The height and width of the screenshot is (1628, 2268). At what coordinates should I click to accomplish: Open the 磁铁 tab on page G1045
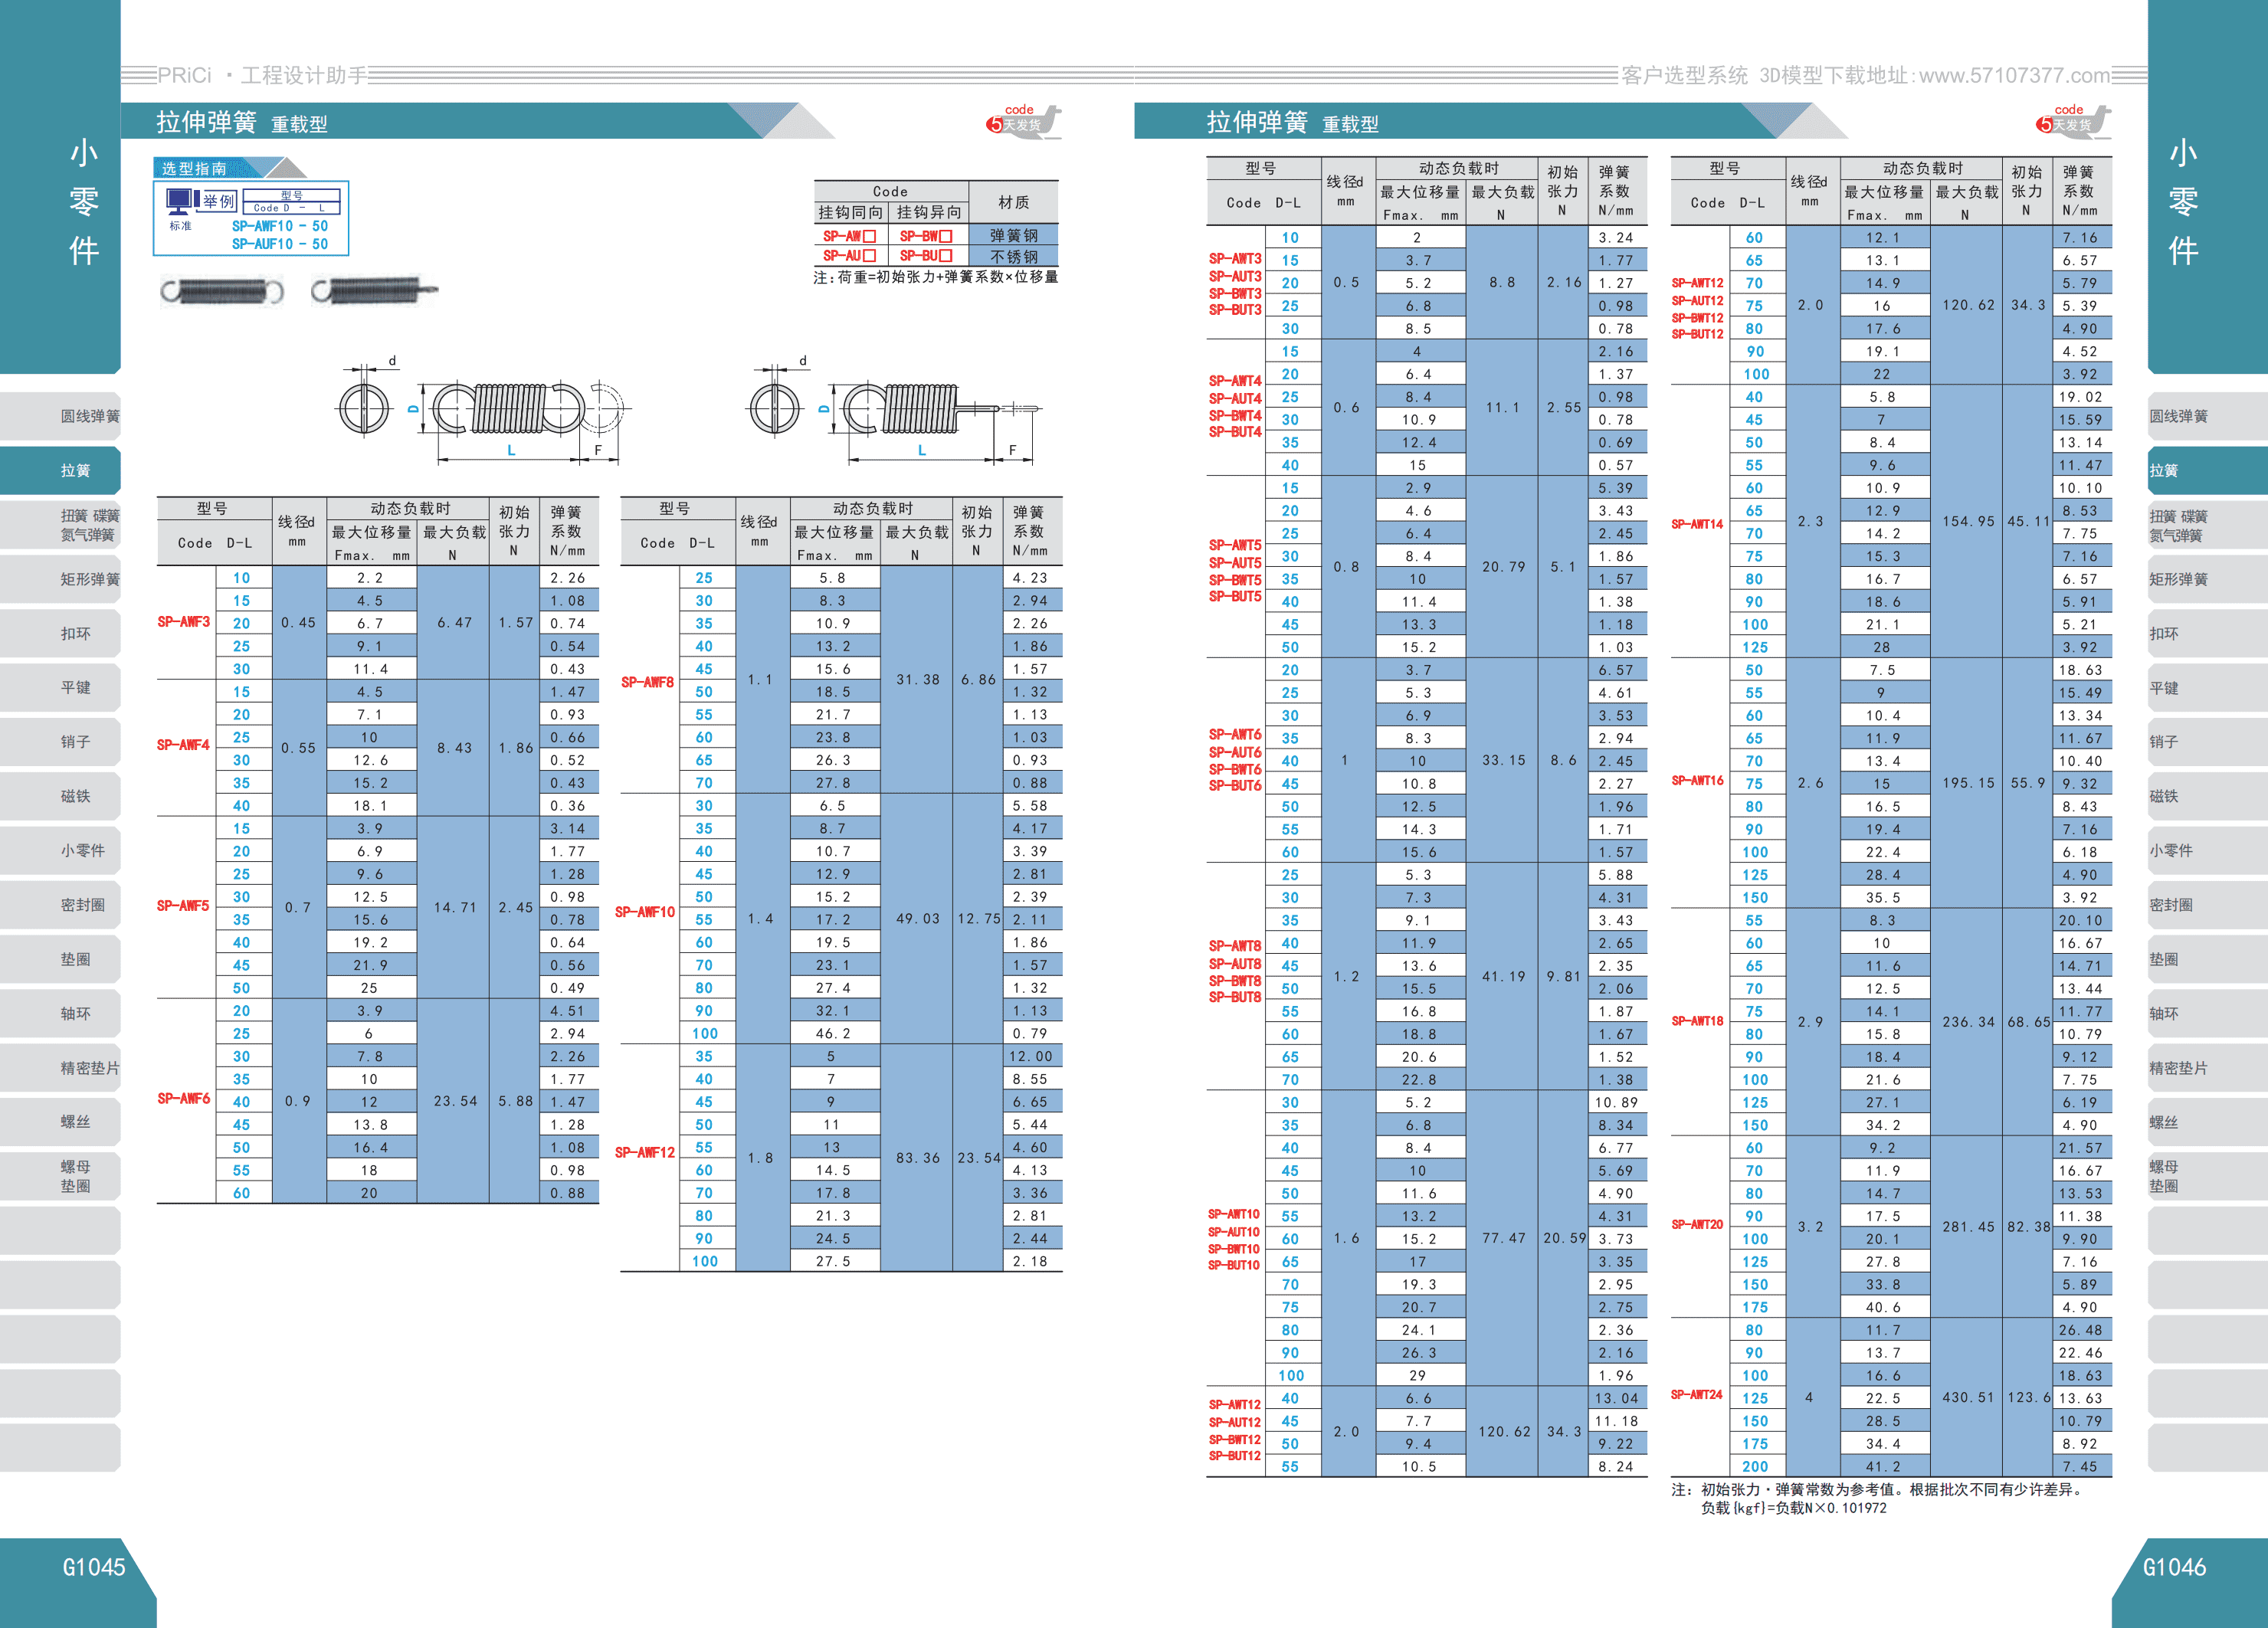click(x=61, y=796)
